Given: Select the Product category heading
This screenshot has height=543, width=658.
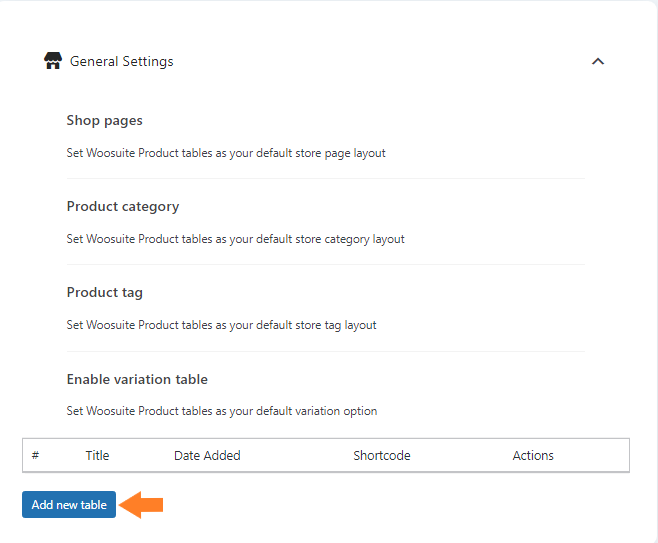Looking at the screenshot, I should (x=123, y=207).
